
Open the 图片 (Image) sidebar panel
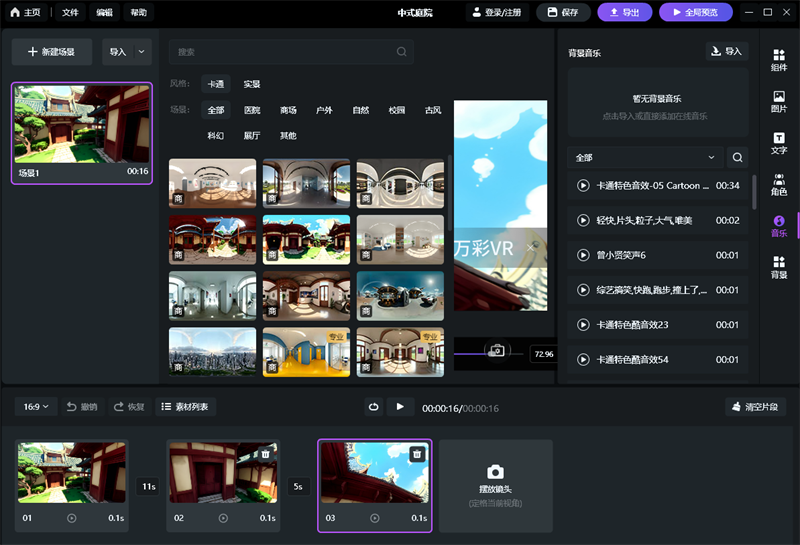pos(779,101)
